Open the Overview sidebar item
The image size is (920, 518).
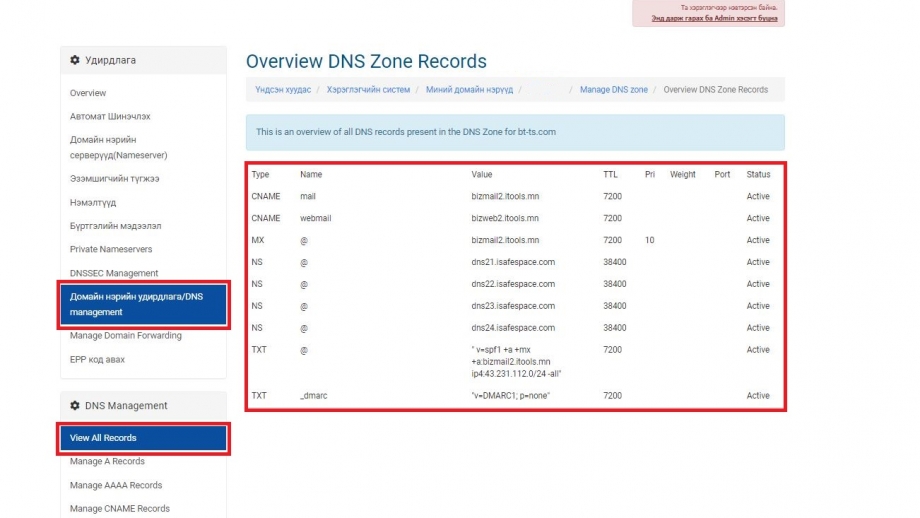(88, 93)
